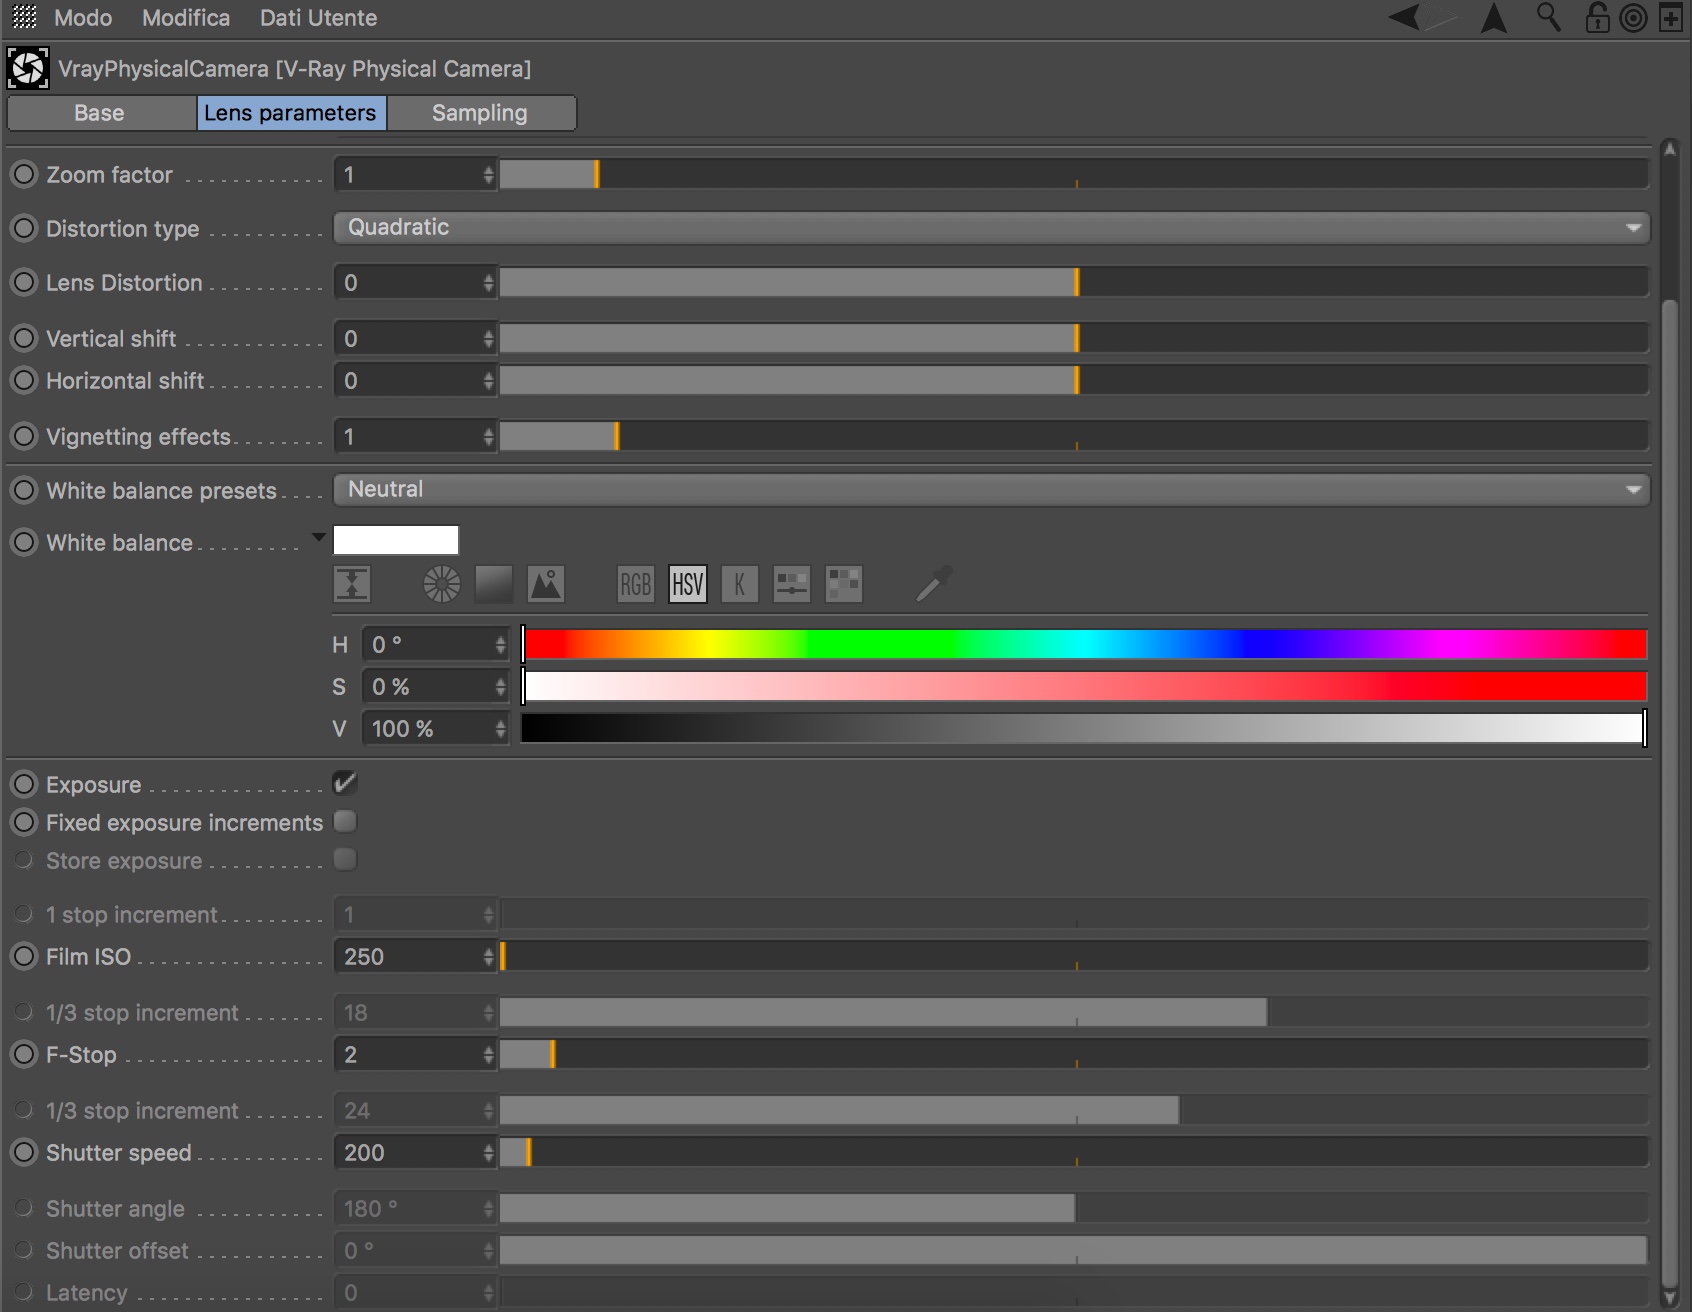Open the Dati Utente menu
Viewport: 1692px width, 1312px height.
318,18
